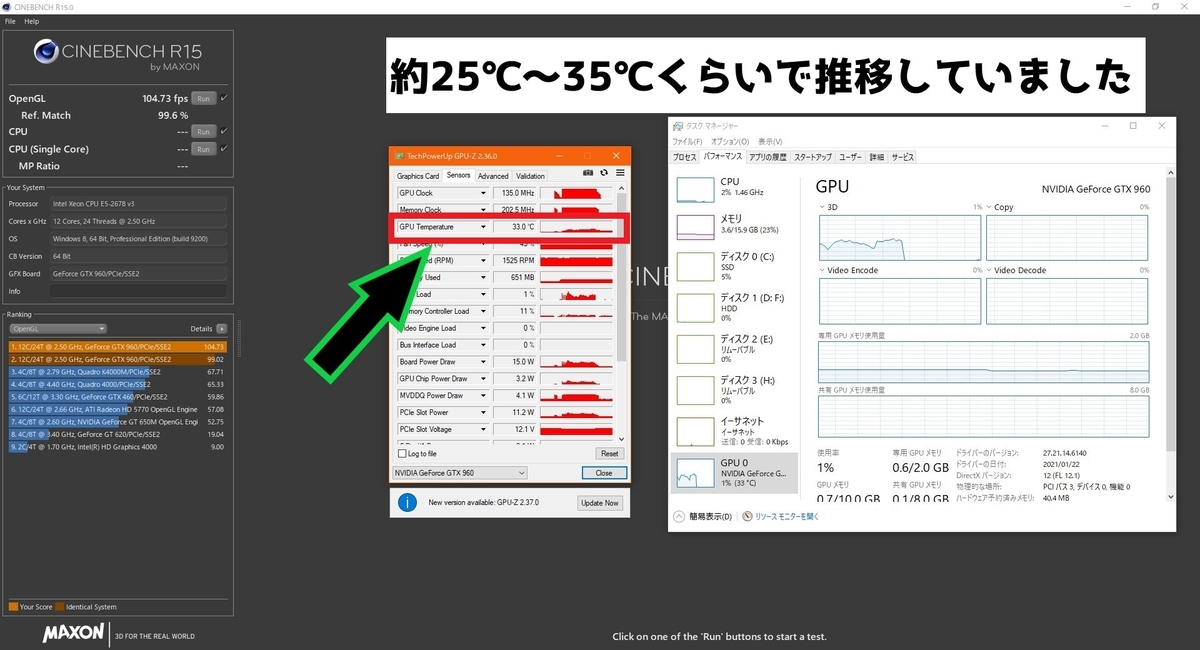Click Reset button in GPU-Z
This screenshot has width=1200, height=650.
pos(609,454)
